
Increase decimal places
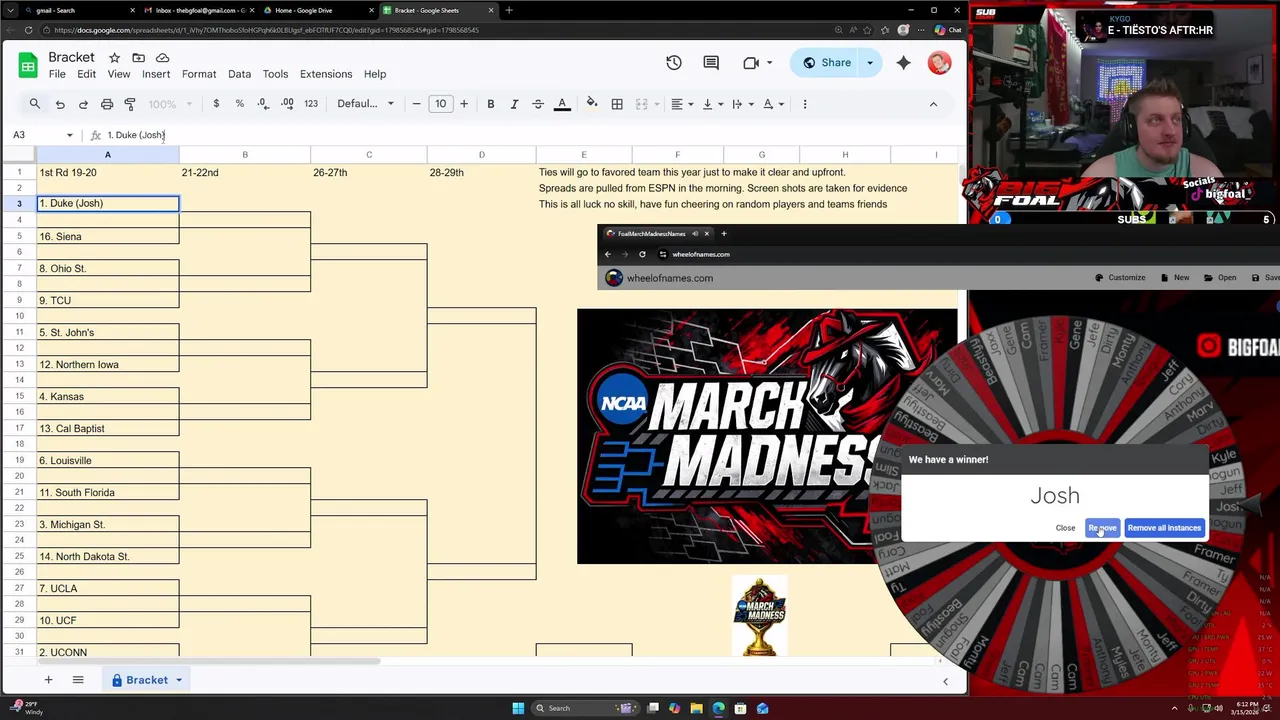point(287,104)
